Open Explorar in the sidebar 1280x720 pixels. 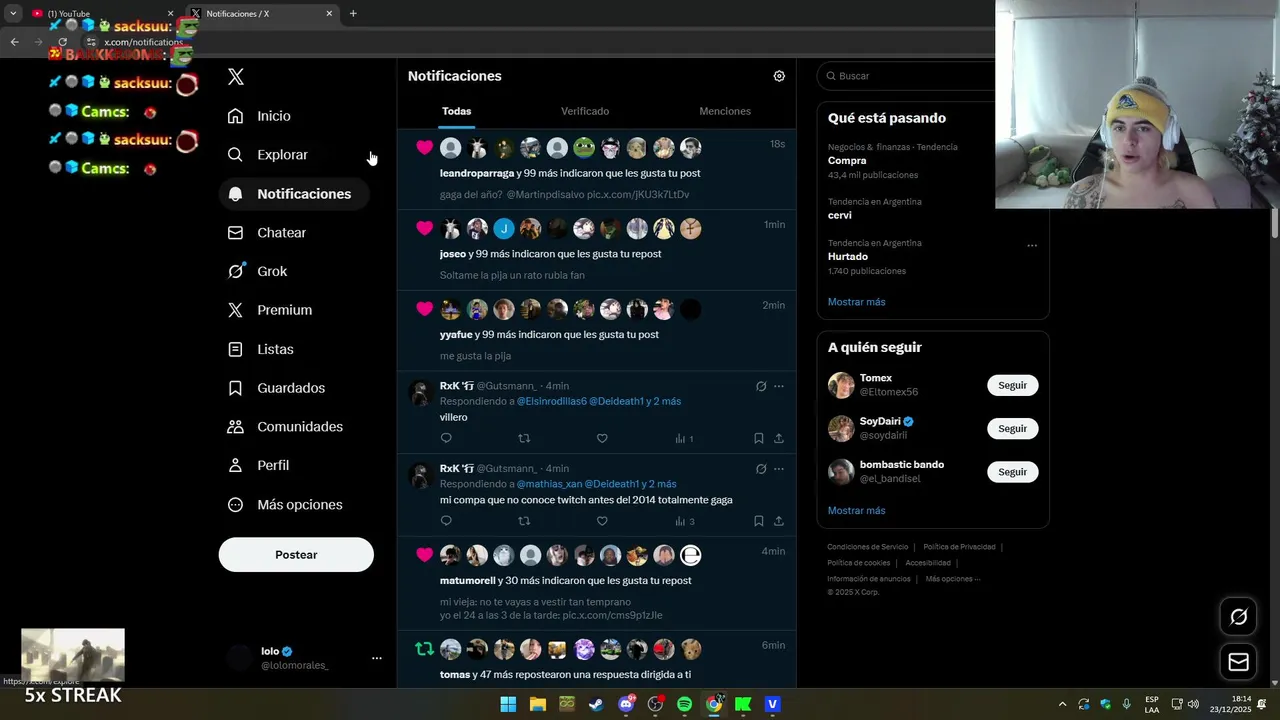point(268,155)
